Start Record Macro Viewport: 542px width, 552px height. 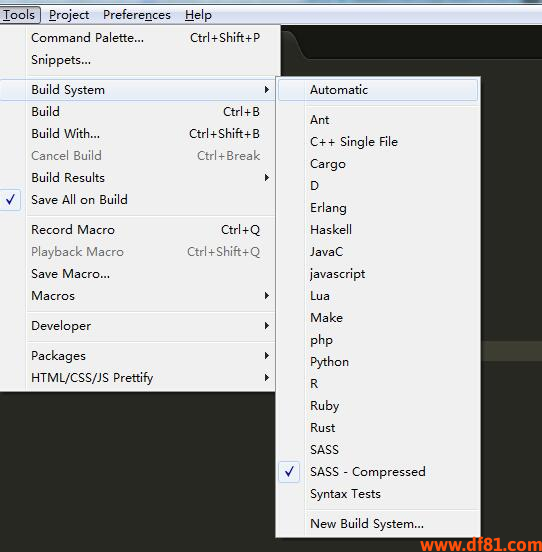[137, 230]
